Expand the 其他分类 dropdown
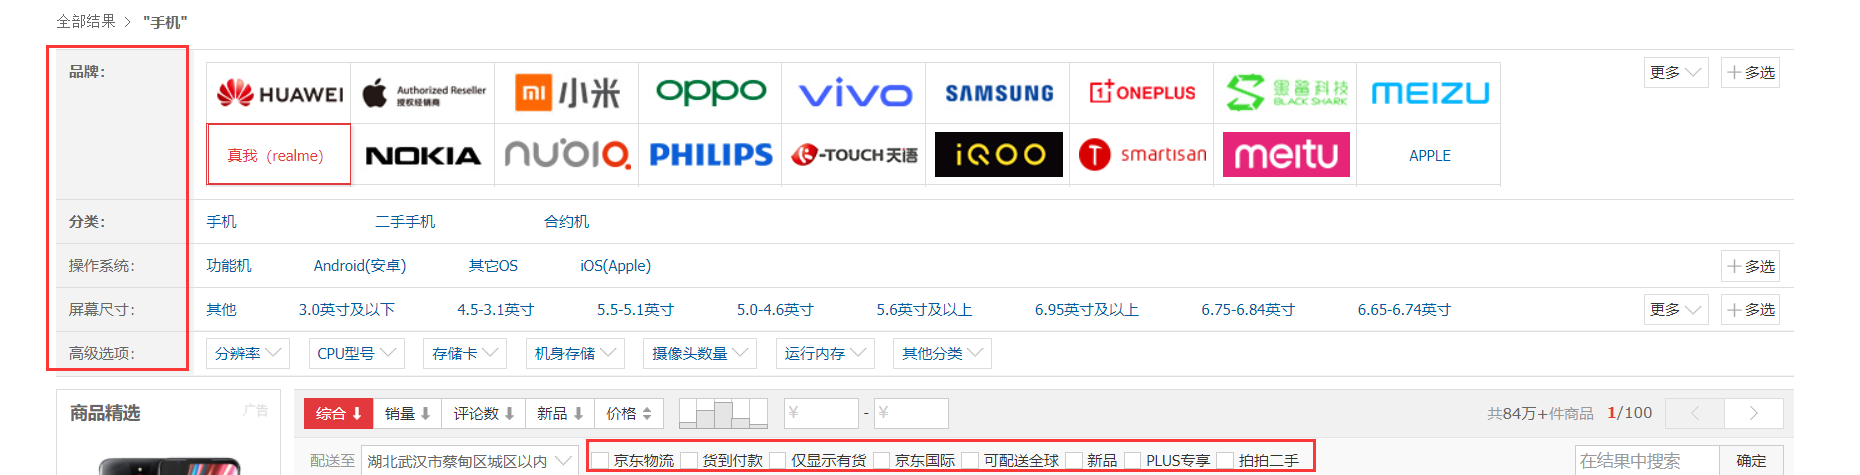 point(942,353)
